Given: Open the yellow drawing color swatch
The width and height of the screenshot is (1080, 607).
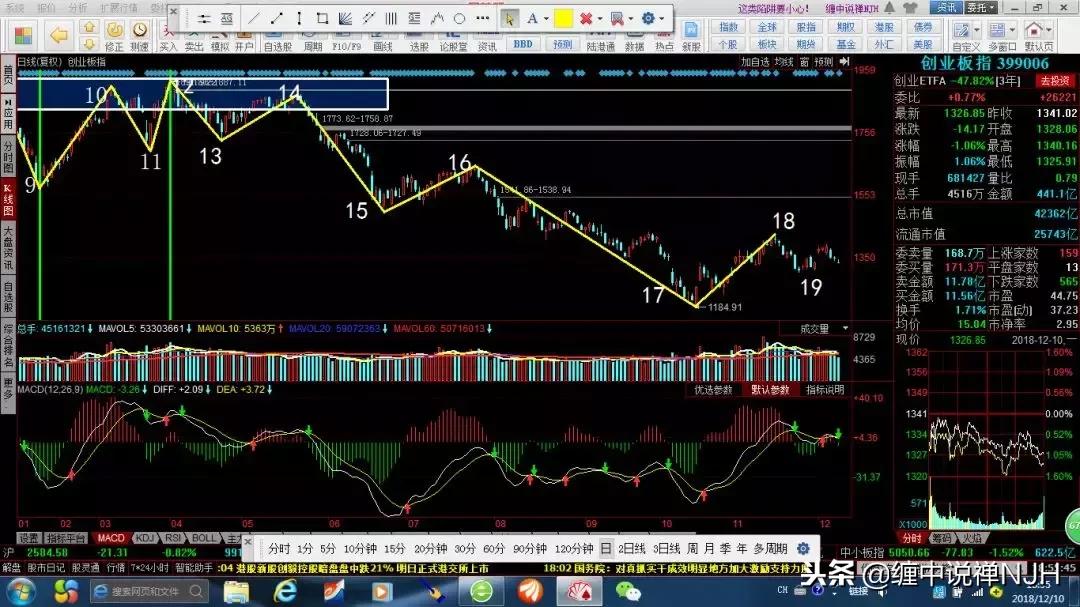Looking at the screenshot, I should click(563, 19).
